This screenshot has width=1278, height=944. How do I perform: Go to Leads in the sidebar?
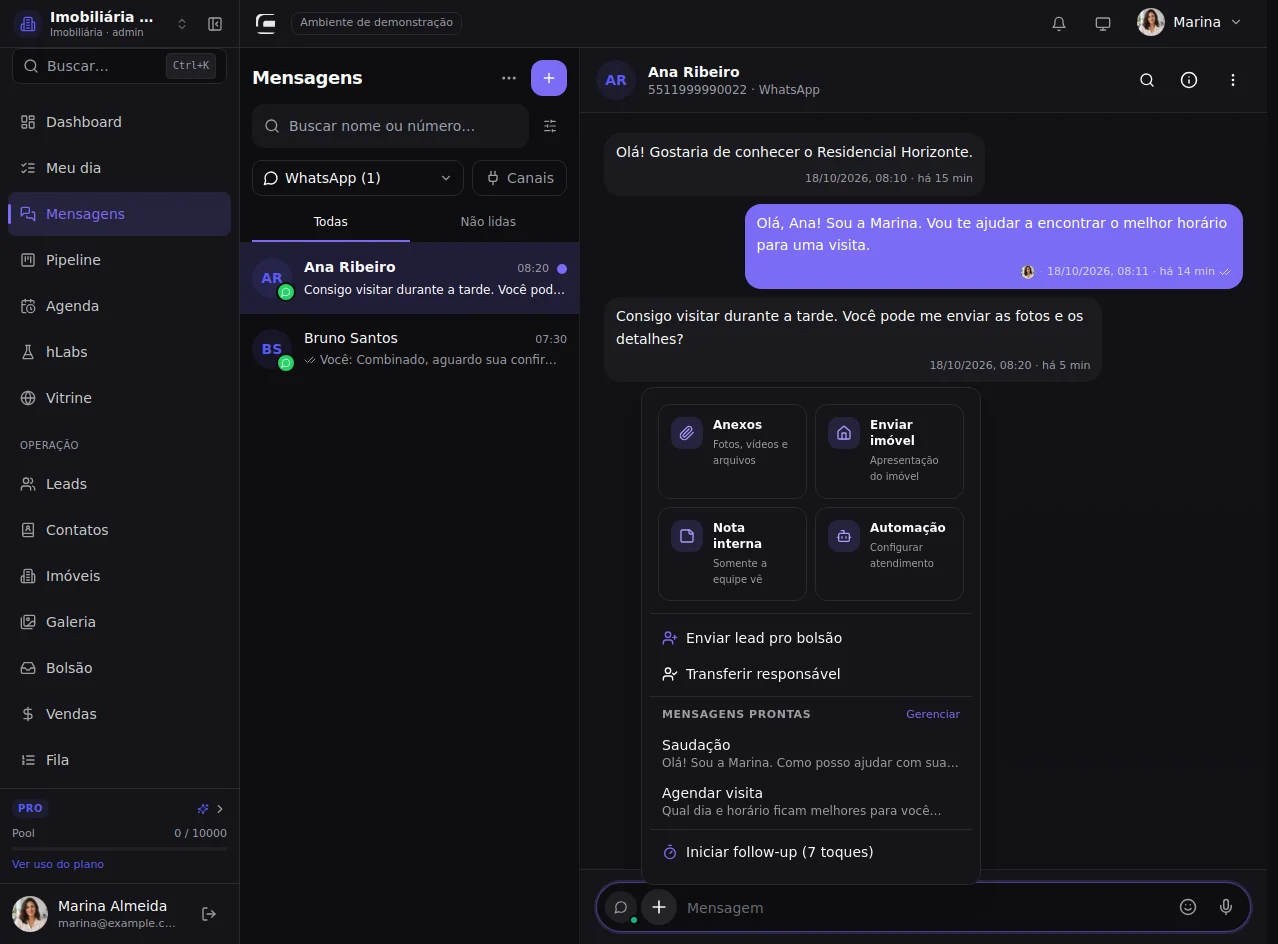pyautogui.click(x=119, y=484)
